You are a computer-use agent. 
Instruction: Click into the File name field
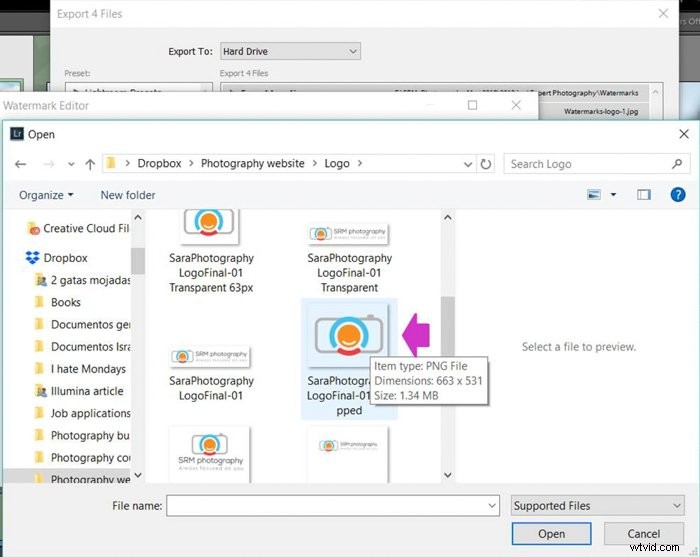332,506
